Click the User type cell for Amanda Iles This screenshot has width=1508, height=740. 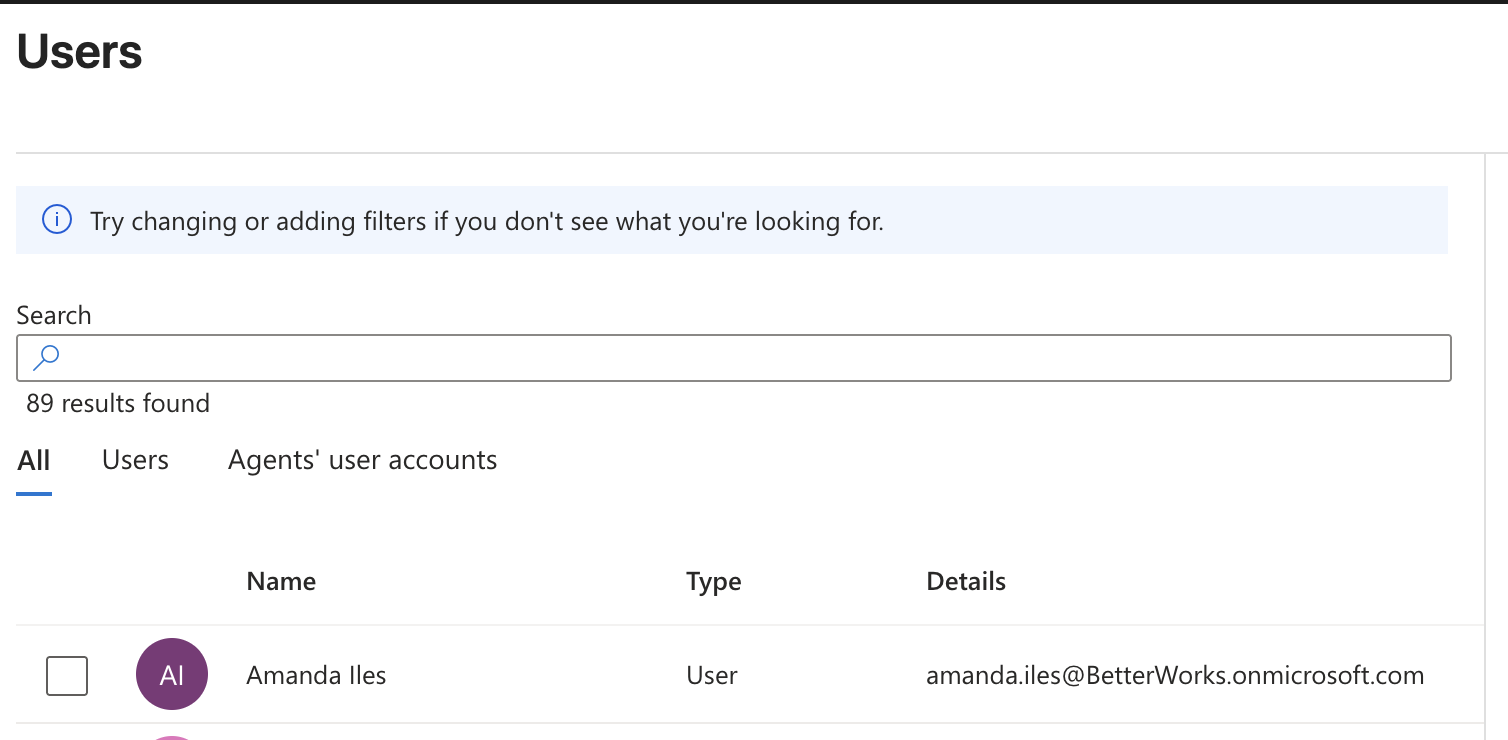(712, 675)
